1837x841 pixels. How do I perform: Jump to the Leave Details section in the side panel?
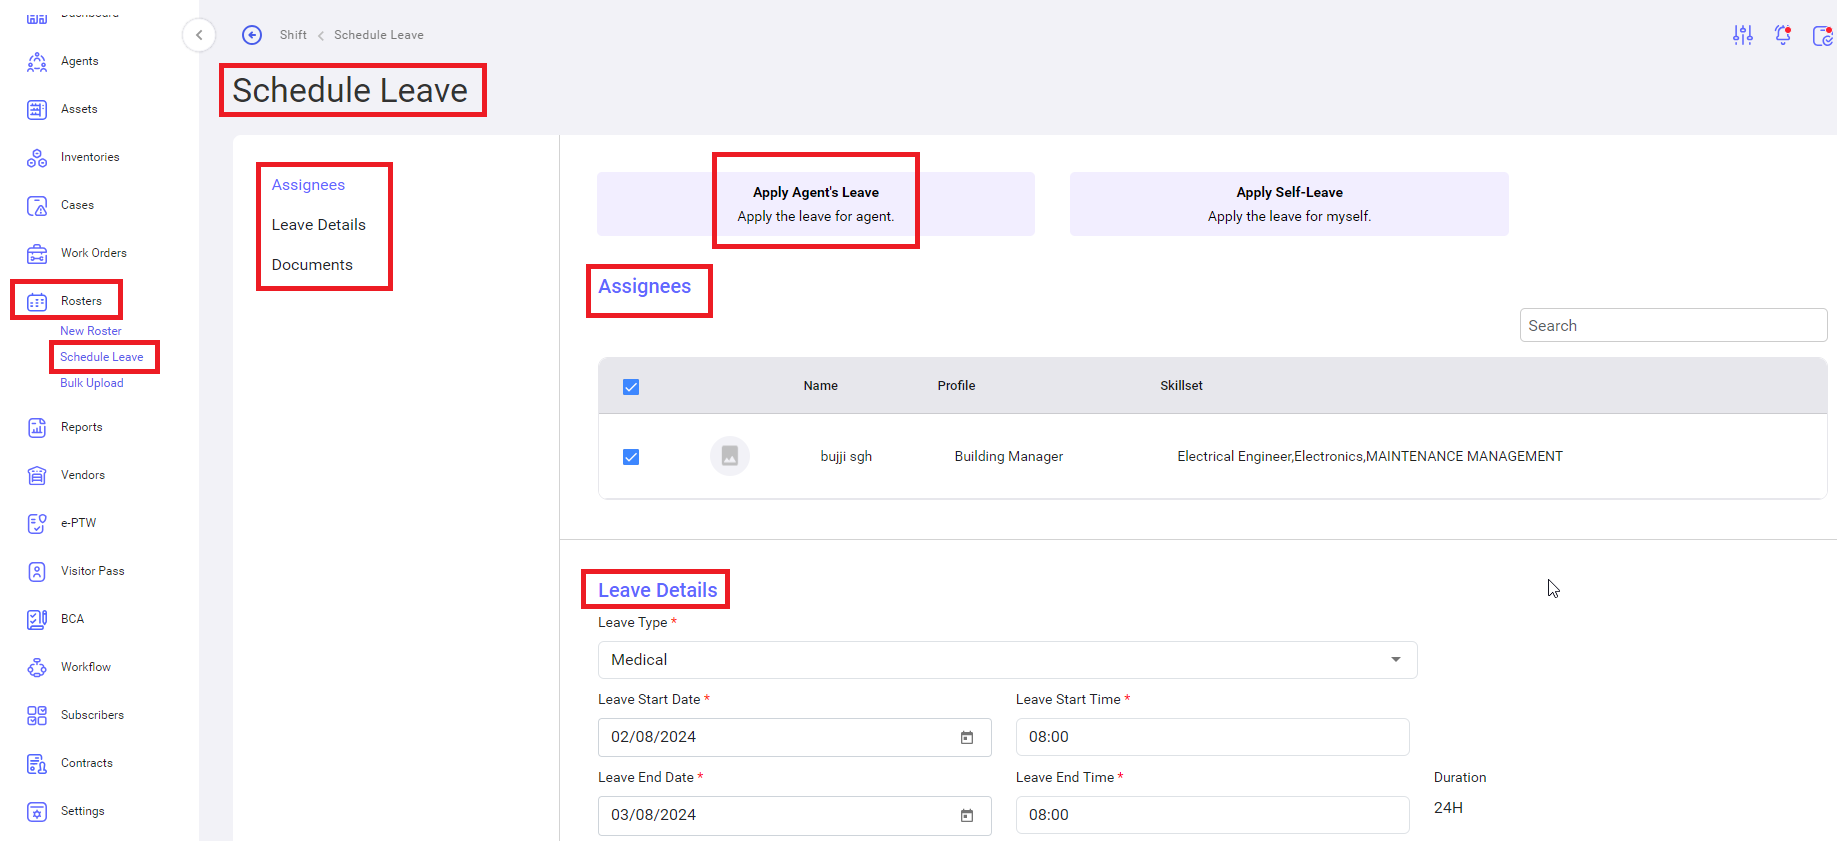(319, 225)
